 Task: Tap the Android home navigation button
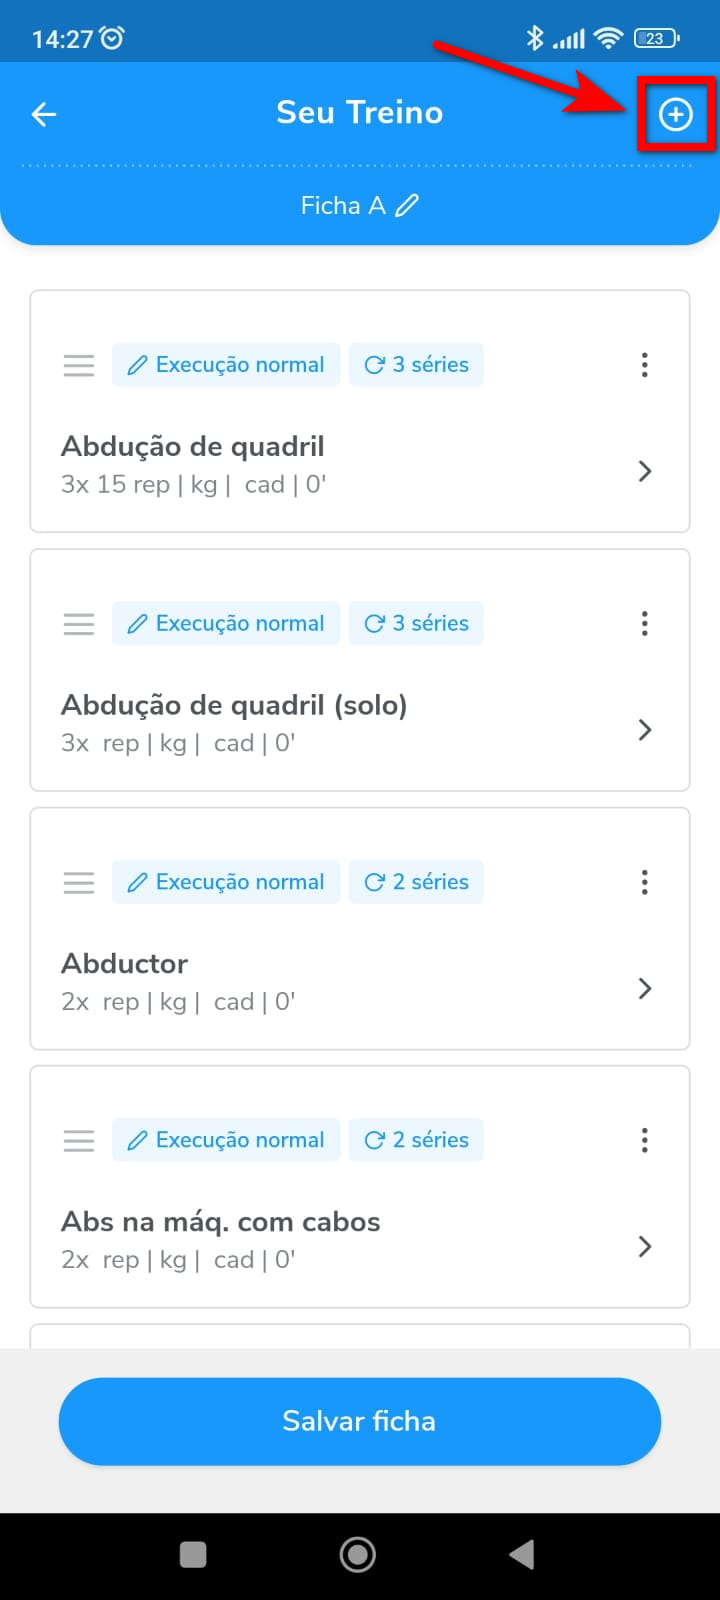[x=358, y=1554]
